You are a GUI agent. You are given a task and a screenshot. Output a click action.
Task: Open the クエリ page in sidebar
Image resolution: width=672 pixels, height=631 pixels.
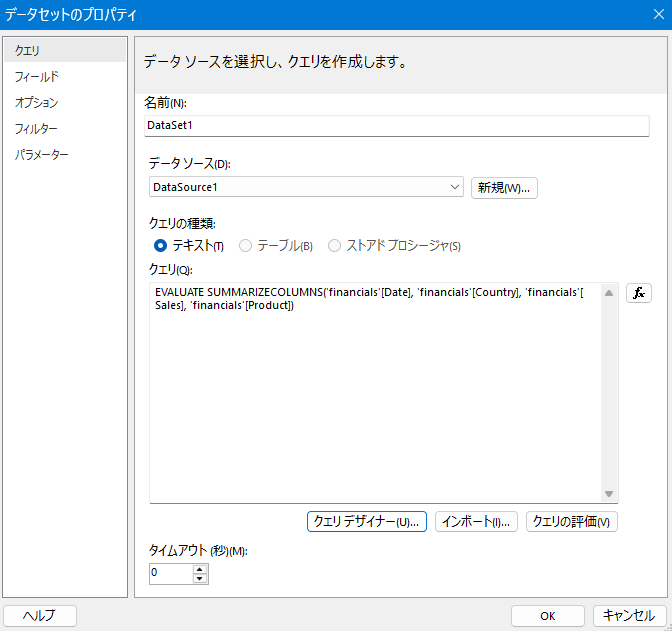click(65, 51)
